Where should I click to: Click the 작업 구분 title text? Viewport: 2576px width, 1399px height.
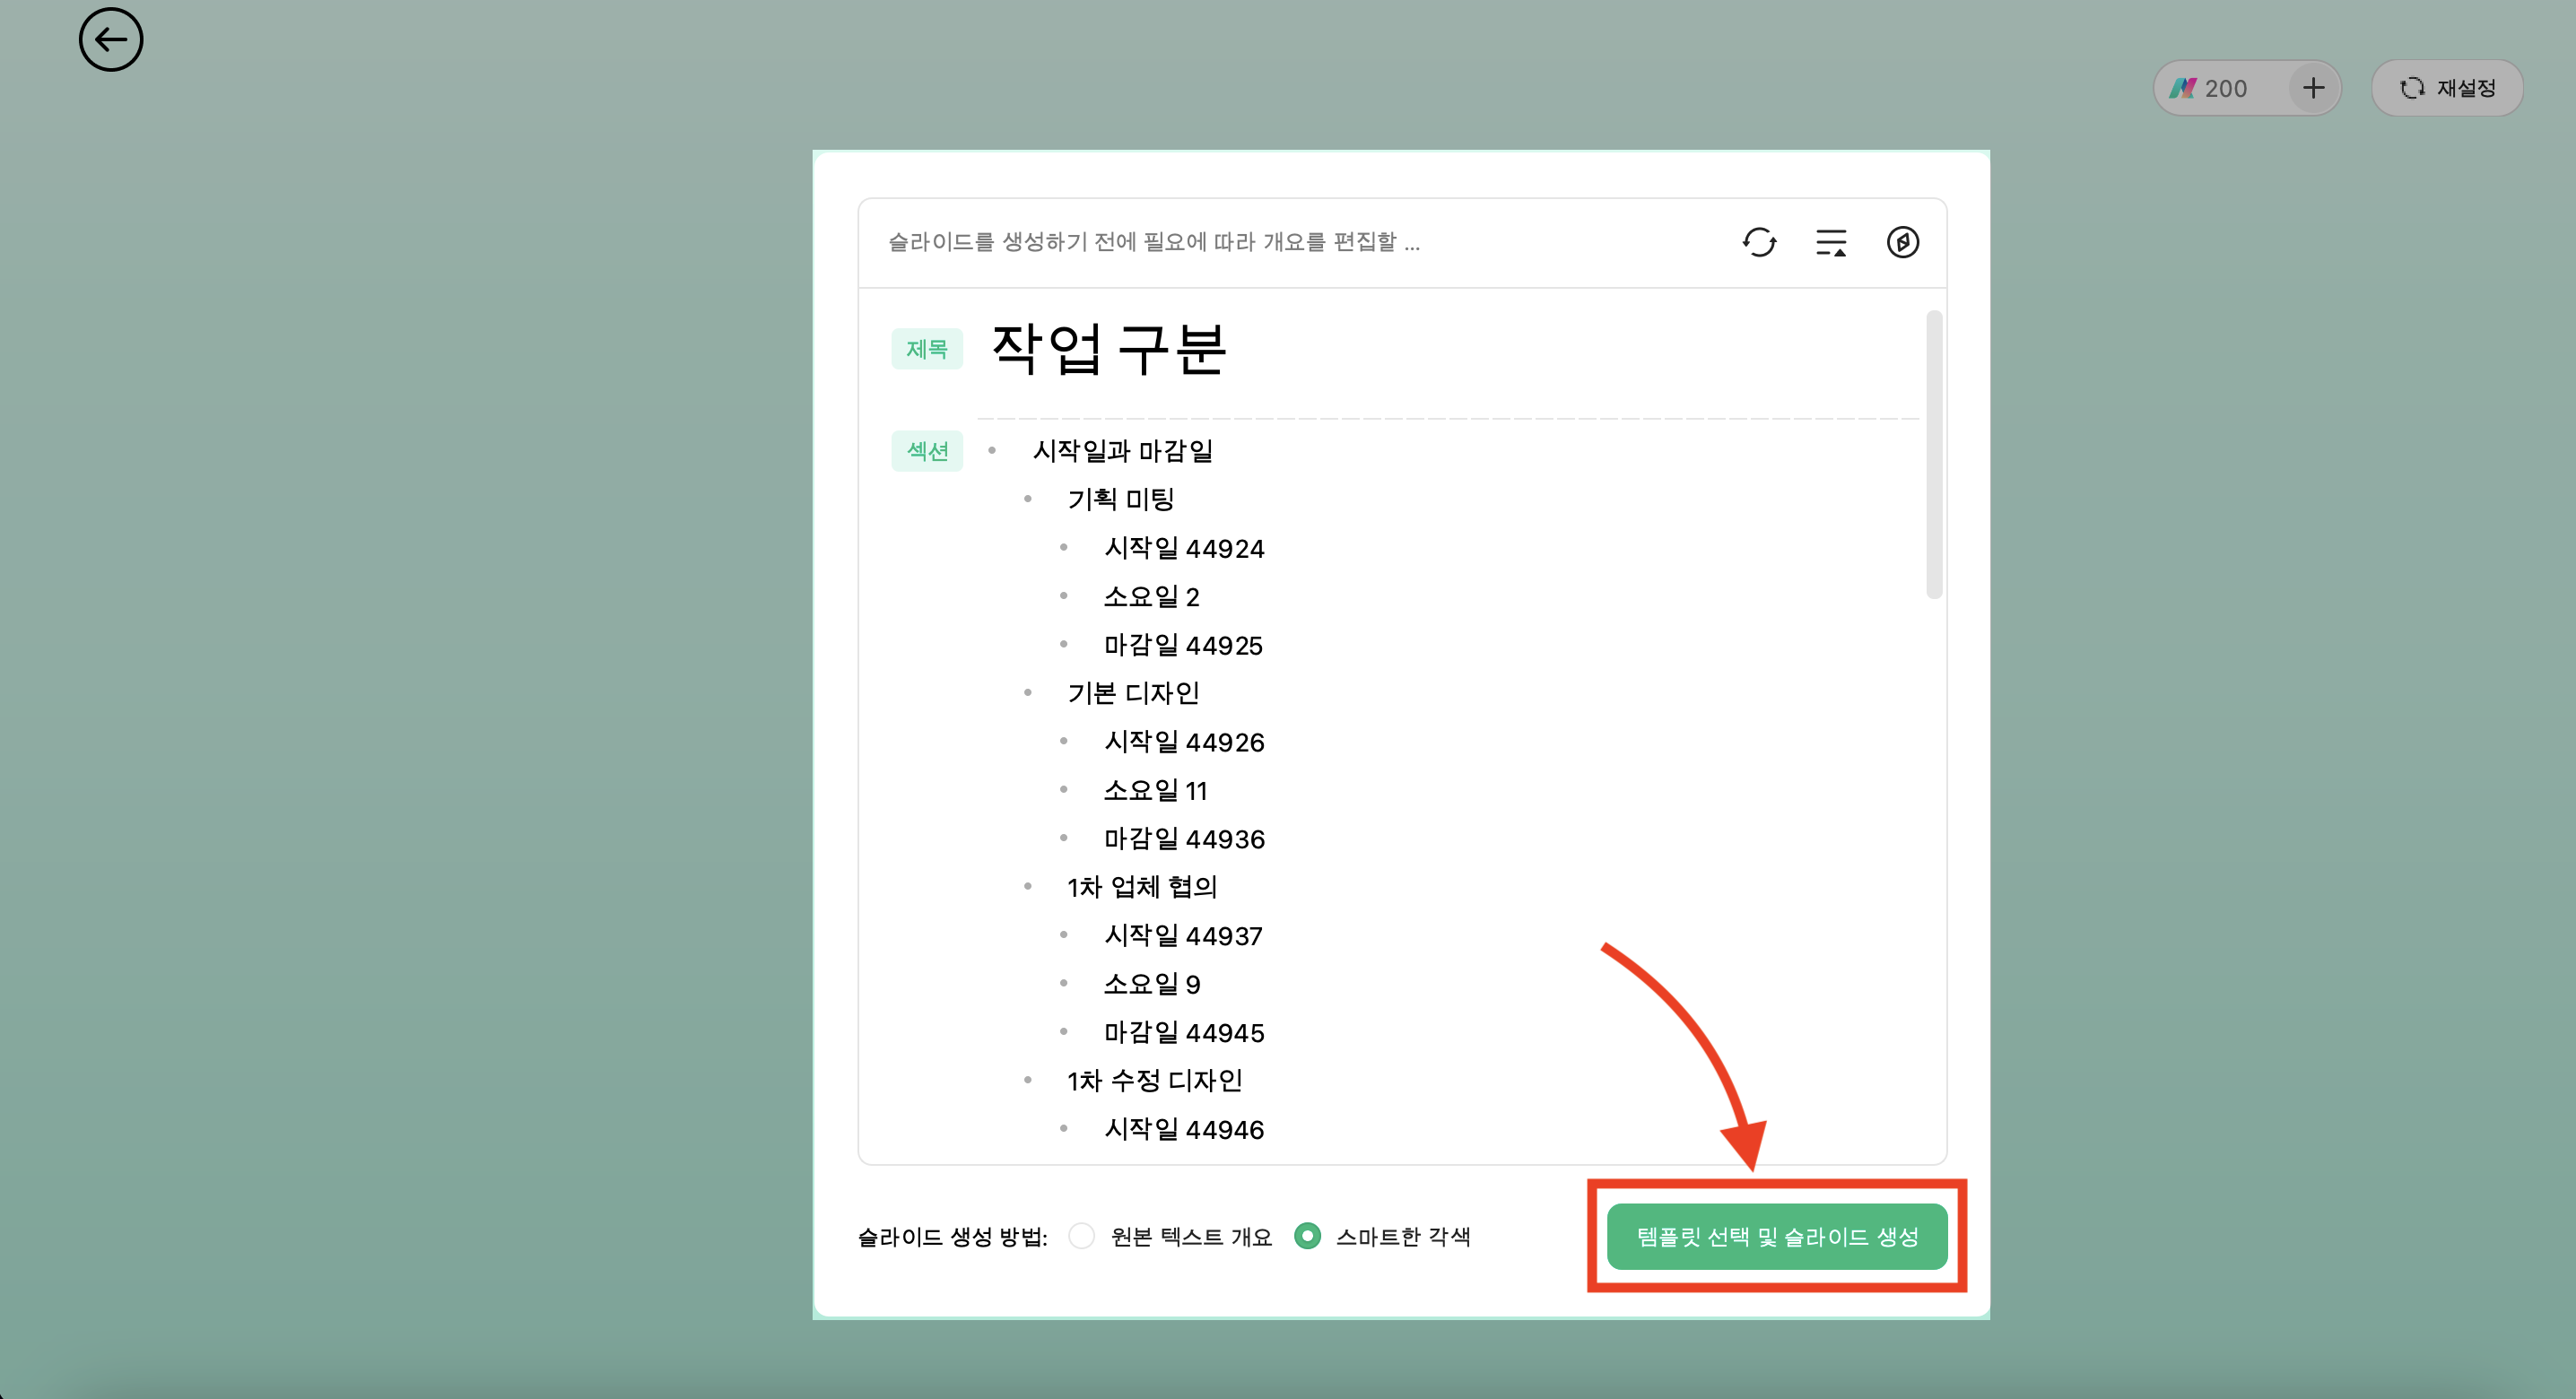1108,349
